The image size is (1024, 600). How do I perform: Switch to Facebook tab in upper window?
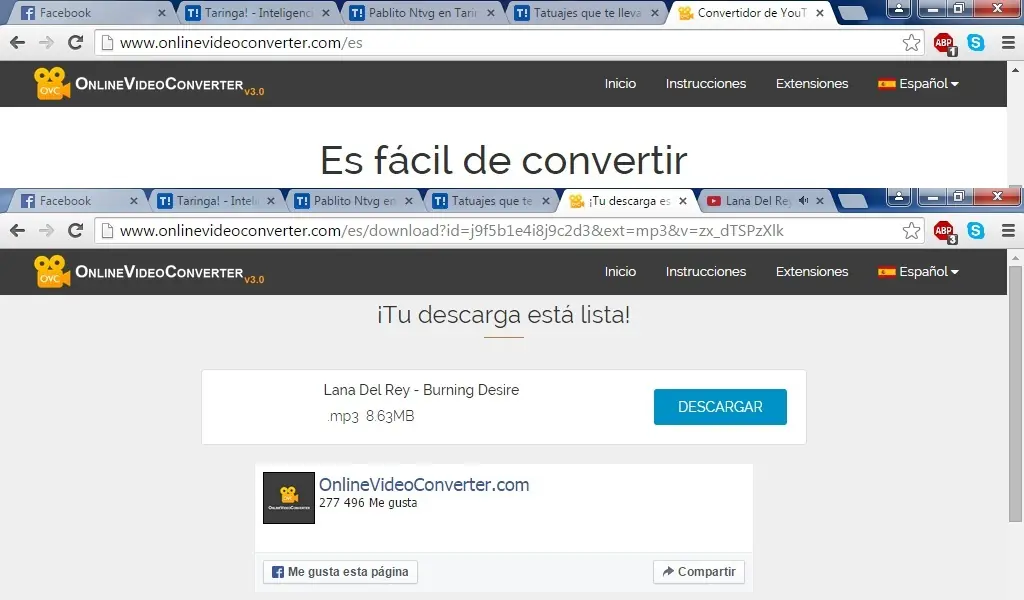click(x=91, y=13)
